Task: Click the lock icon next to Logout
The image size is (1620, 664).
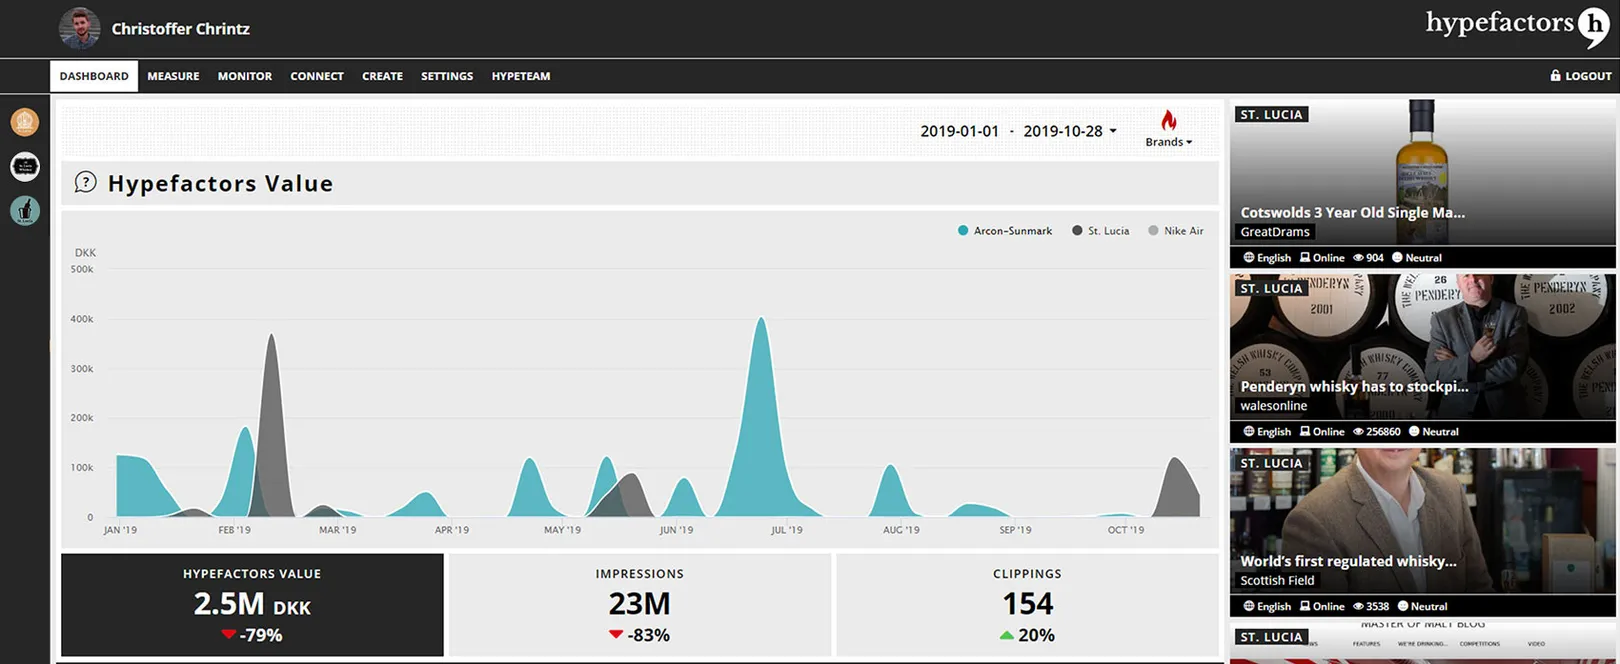Action: [x=1555, y=75]
